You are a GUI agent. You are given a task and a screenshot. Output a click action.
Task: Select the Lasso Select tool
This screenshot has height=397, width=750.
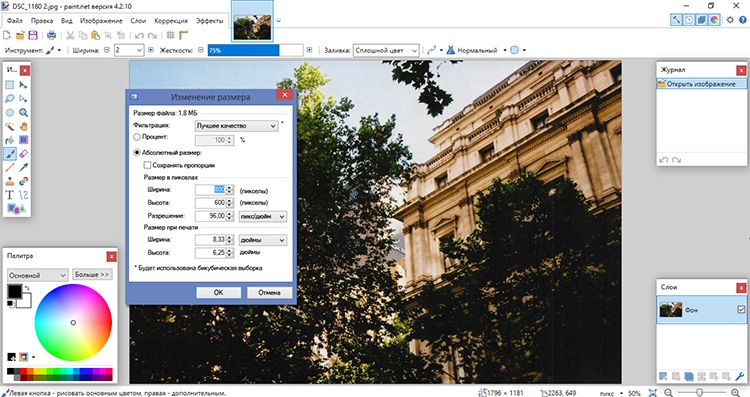10,99
